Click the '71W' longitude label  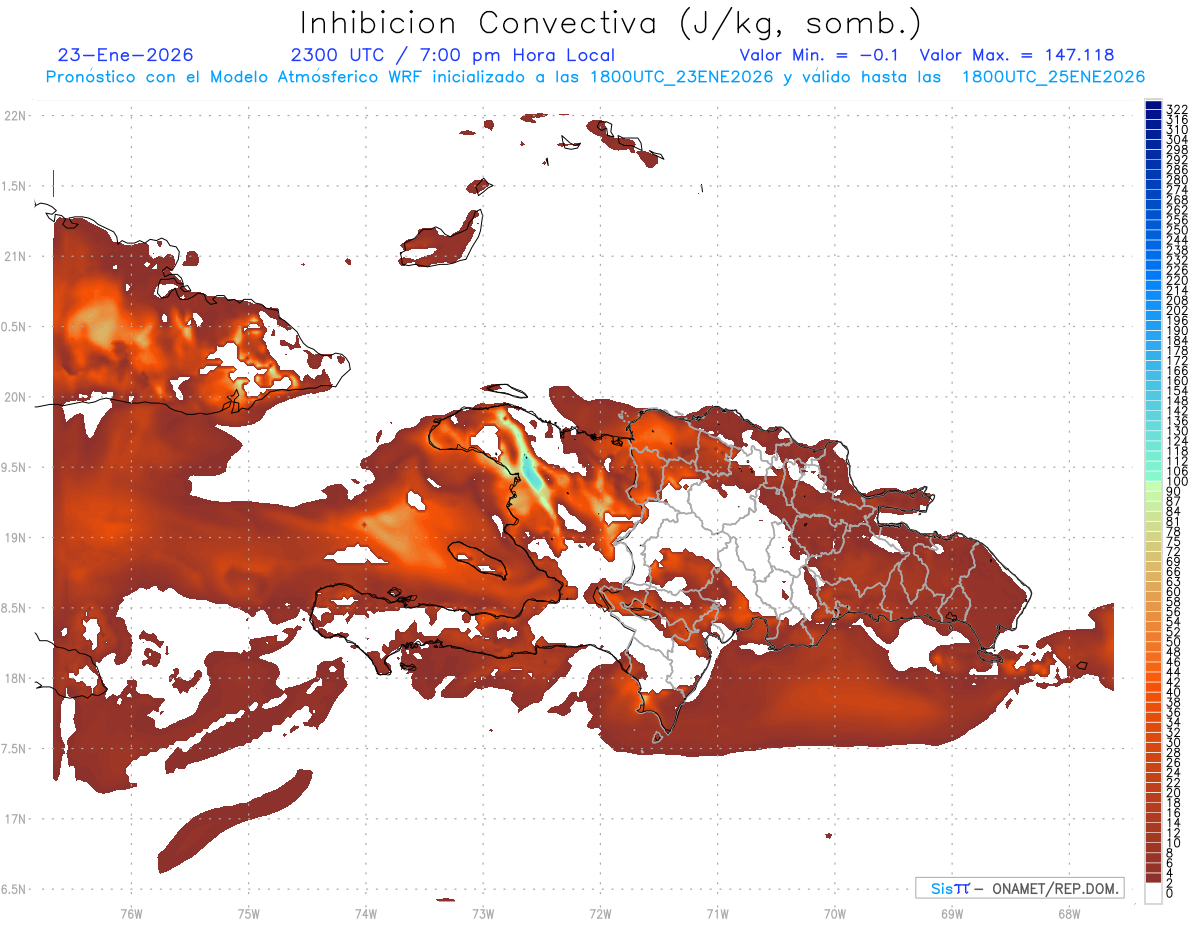click(x=717, y=913)
